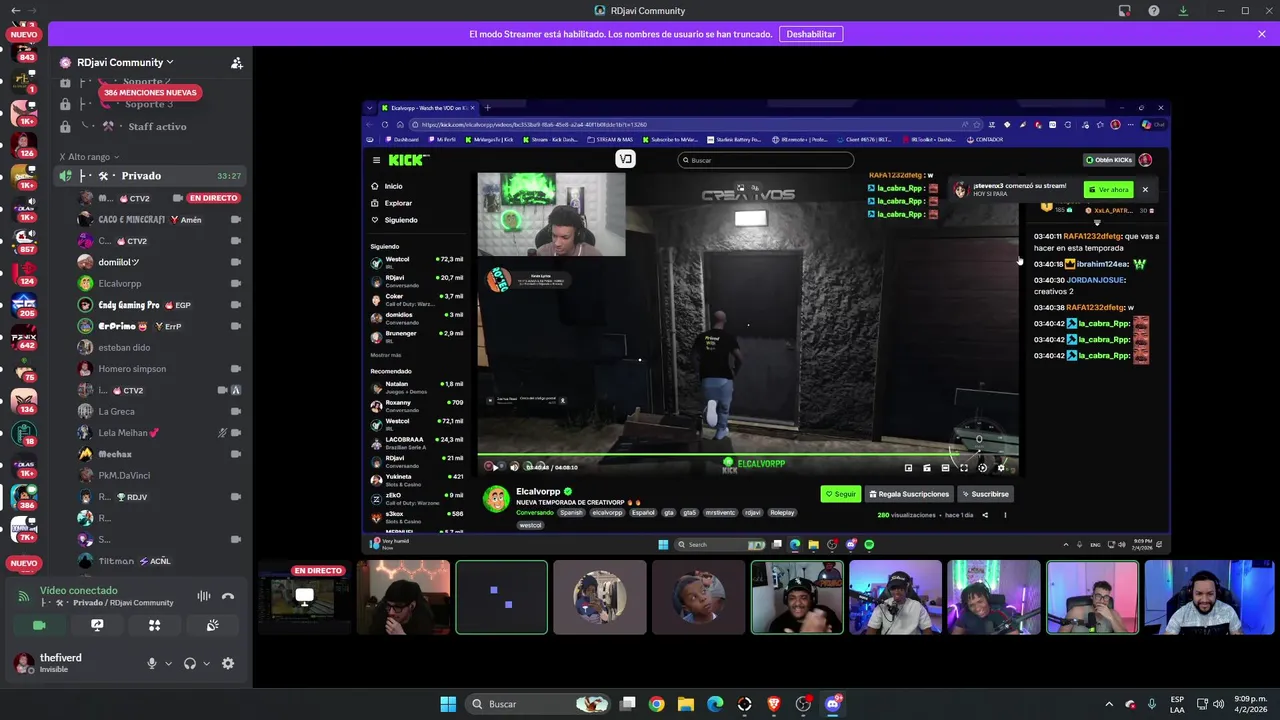1280x720 pixels.
Task: Click download update icon in title bar
Action: pos(1183,11)
